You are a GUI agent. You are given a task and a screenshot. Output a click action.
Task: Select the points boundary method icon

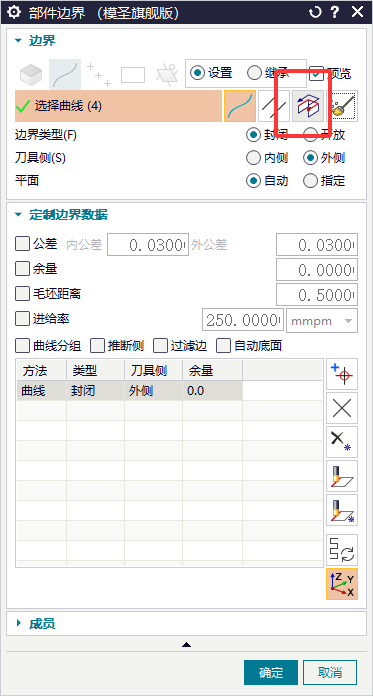click(99, 75)
